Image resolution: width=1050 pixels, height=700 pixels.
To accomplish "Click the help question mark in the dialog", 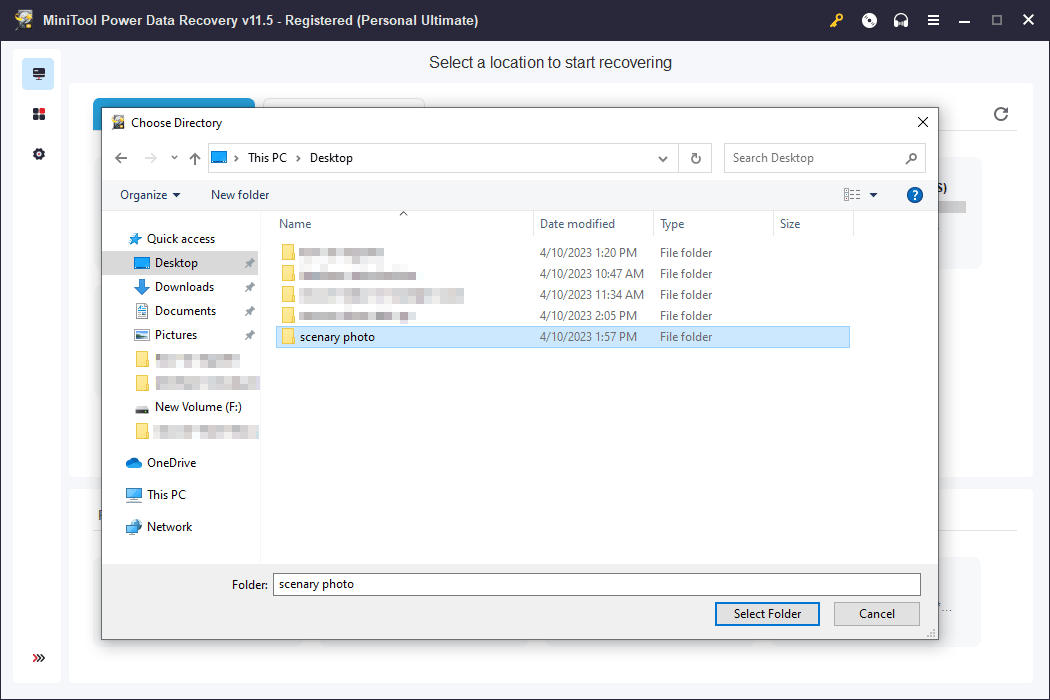I will 914,195.
